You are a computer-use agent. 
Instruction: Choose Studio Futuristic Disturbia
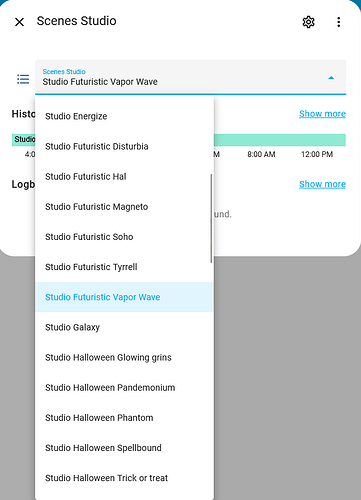pos(124,146)
